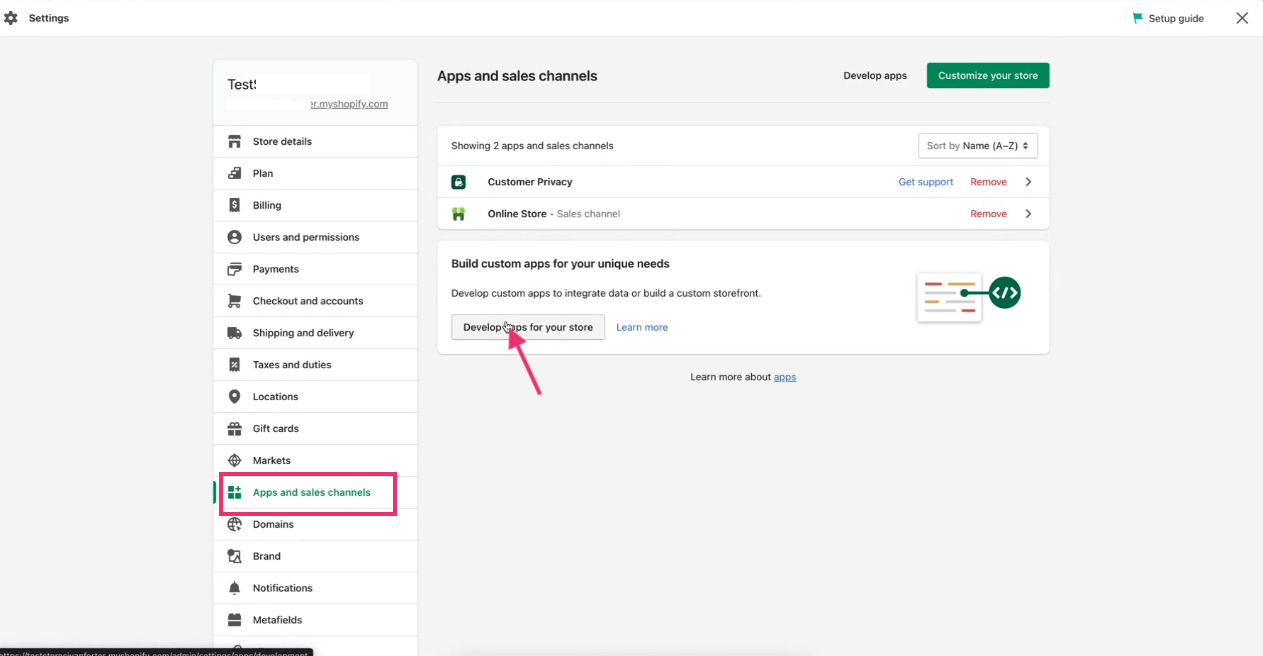Click the Gift cards gift icon
Screen dimensions: 1263x656
[234, 428]
